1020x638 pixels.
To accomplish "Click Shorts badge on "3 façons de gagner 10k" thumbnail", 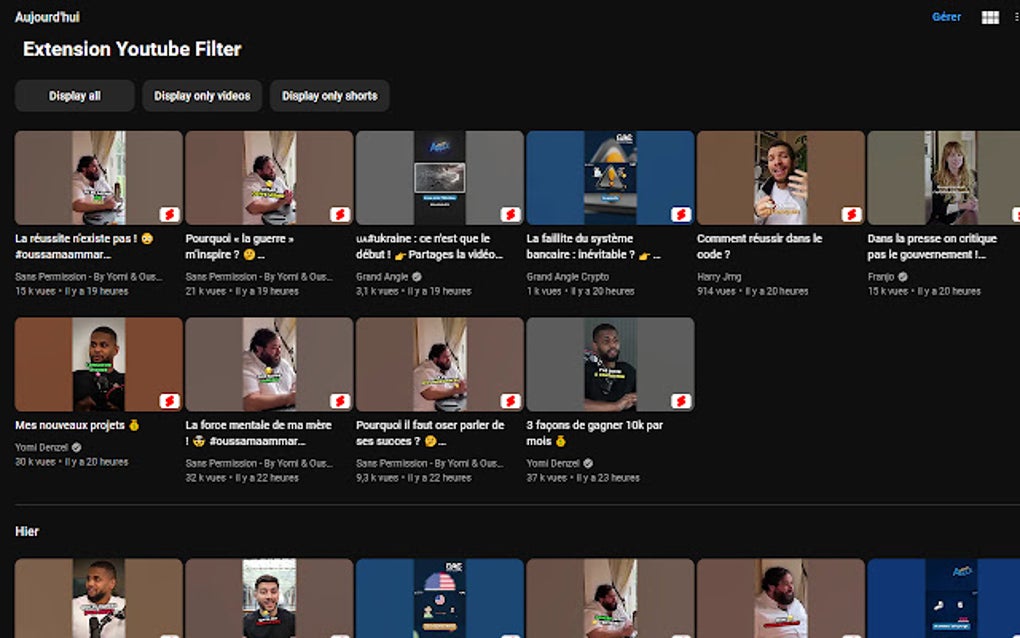I will tap(682, 400).
